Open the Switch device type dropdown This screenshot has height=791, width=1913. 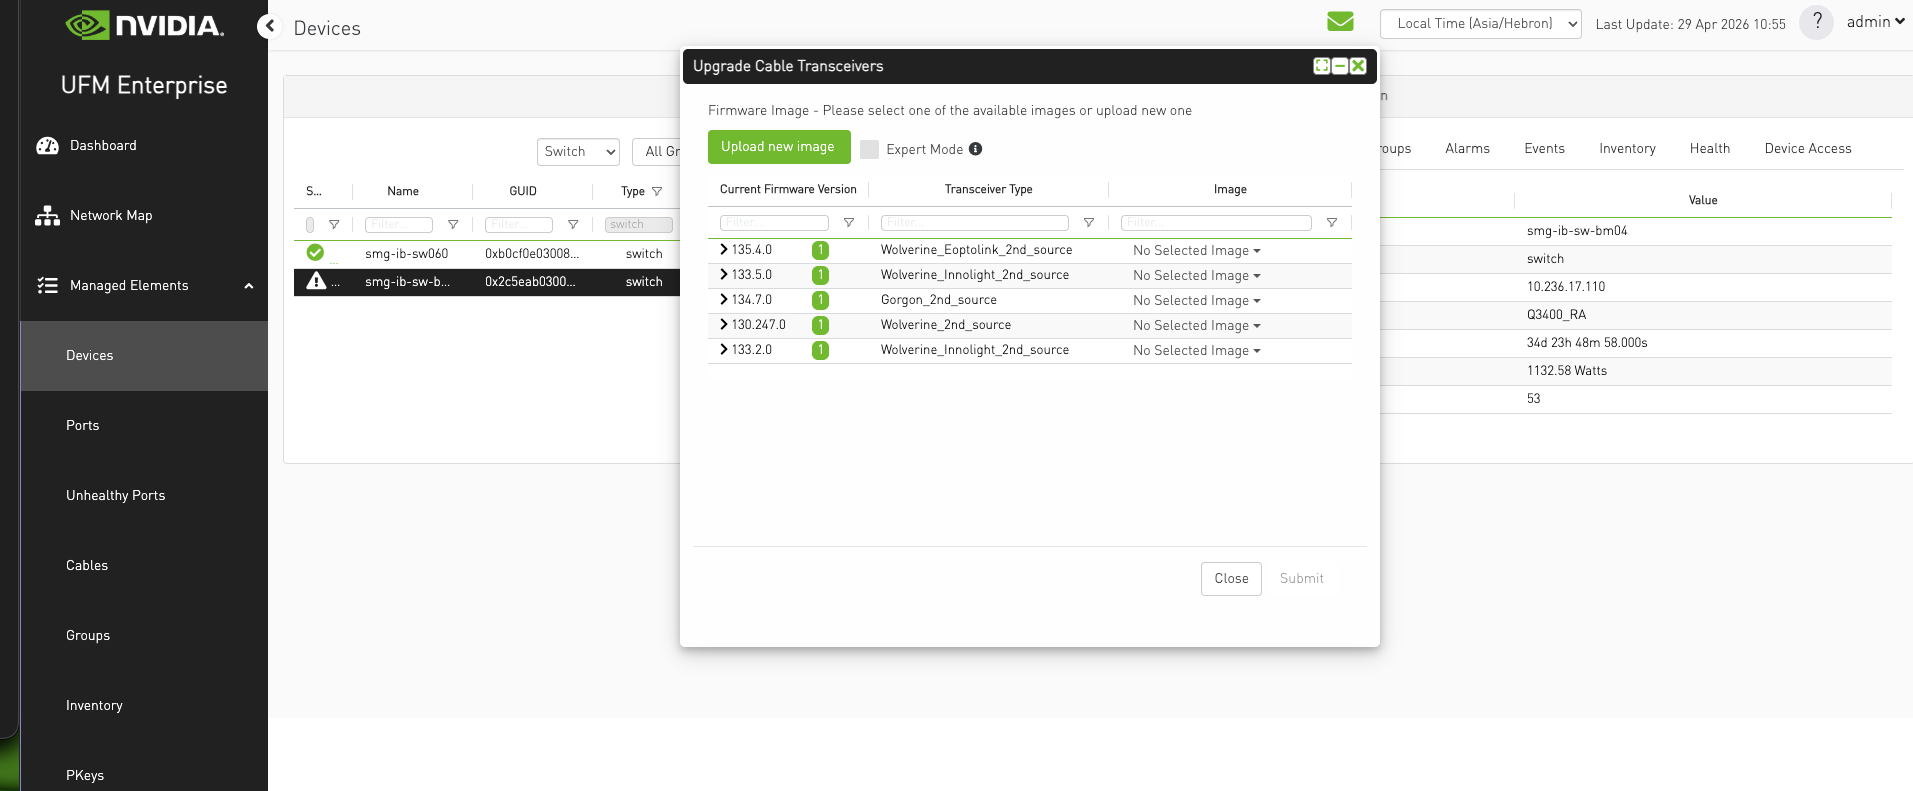578,152
